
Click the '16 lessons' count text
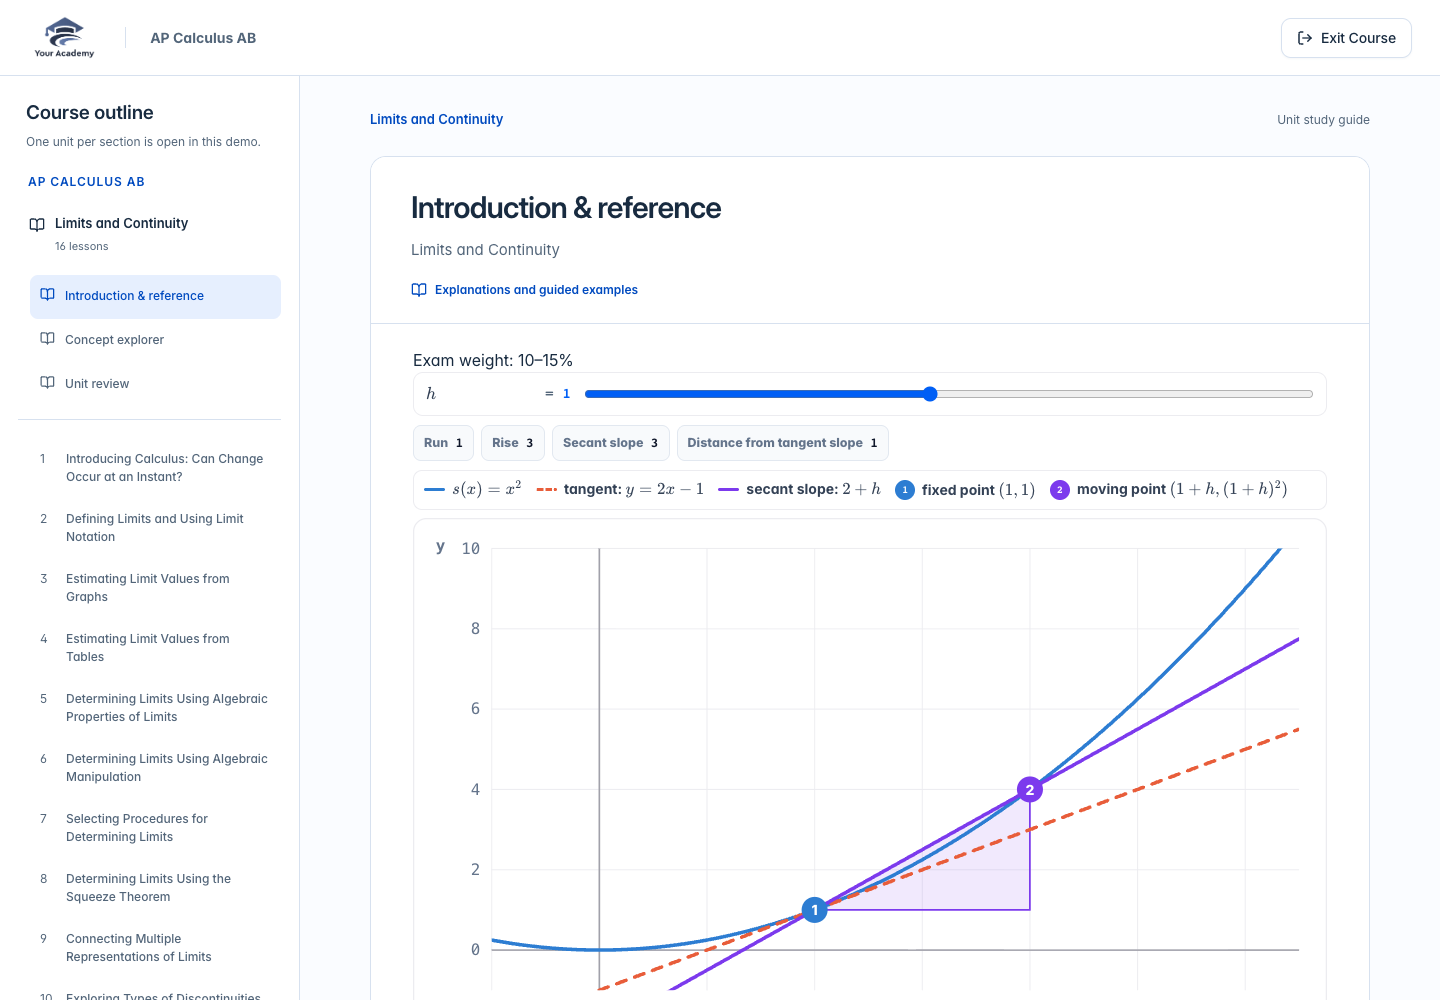(x=82, y=246)
